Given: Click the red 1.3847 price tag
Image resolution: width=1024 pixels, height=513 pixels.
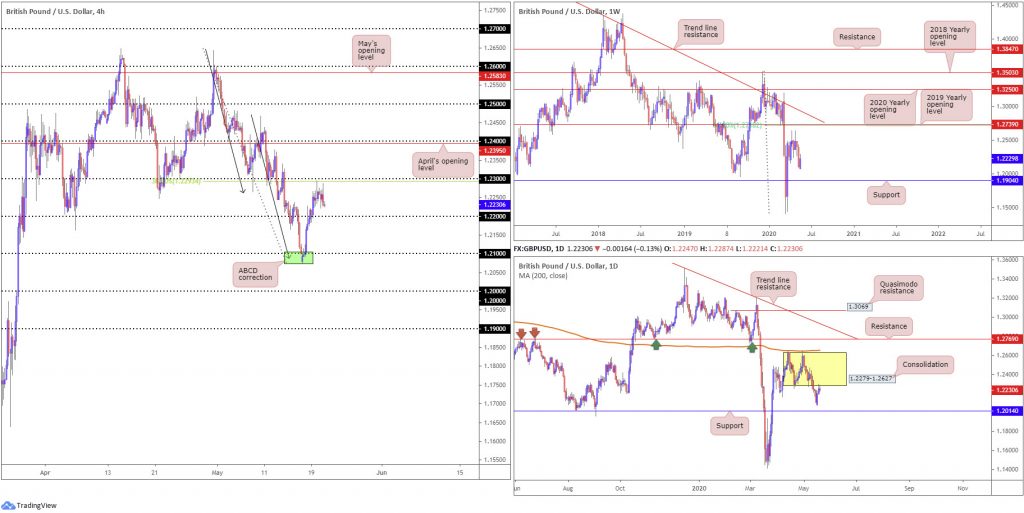Looking at the screenshot, I should tap(1006, 49).
